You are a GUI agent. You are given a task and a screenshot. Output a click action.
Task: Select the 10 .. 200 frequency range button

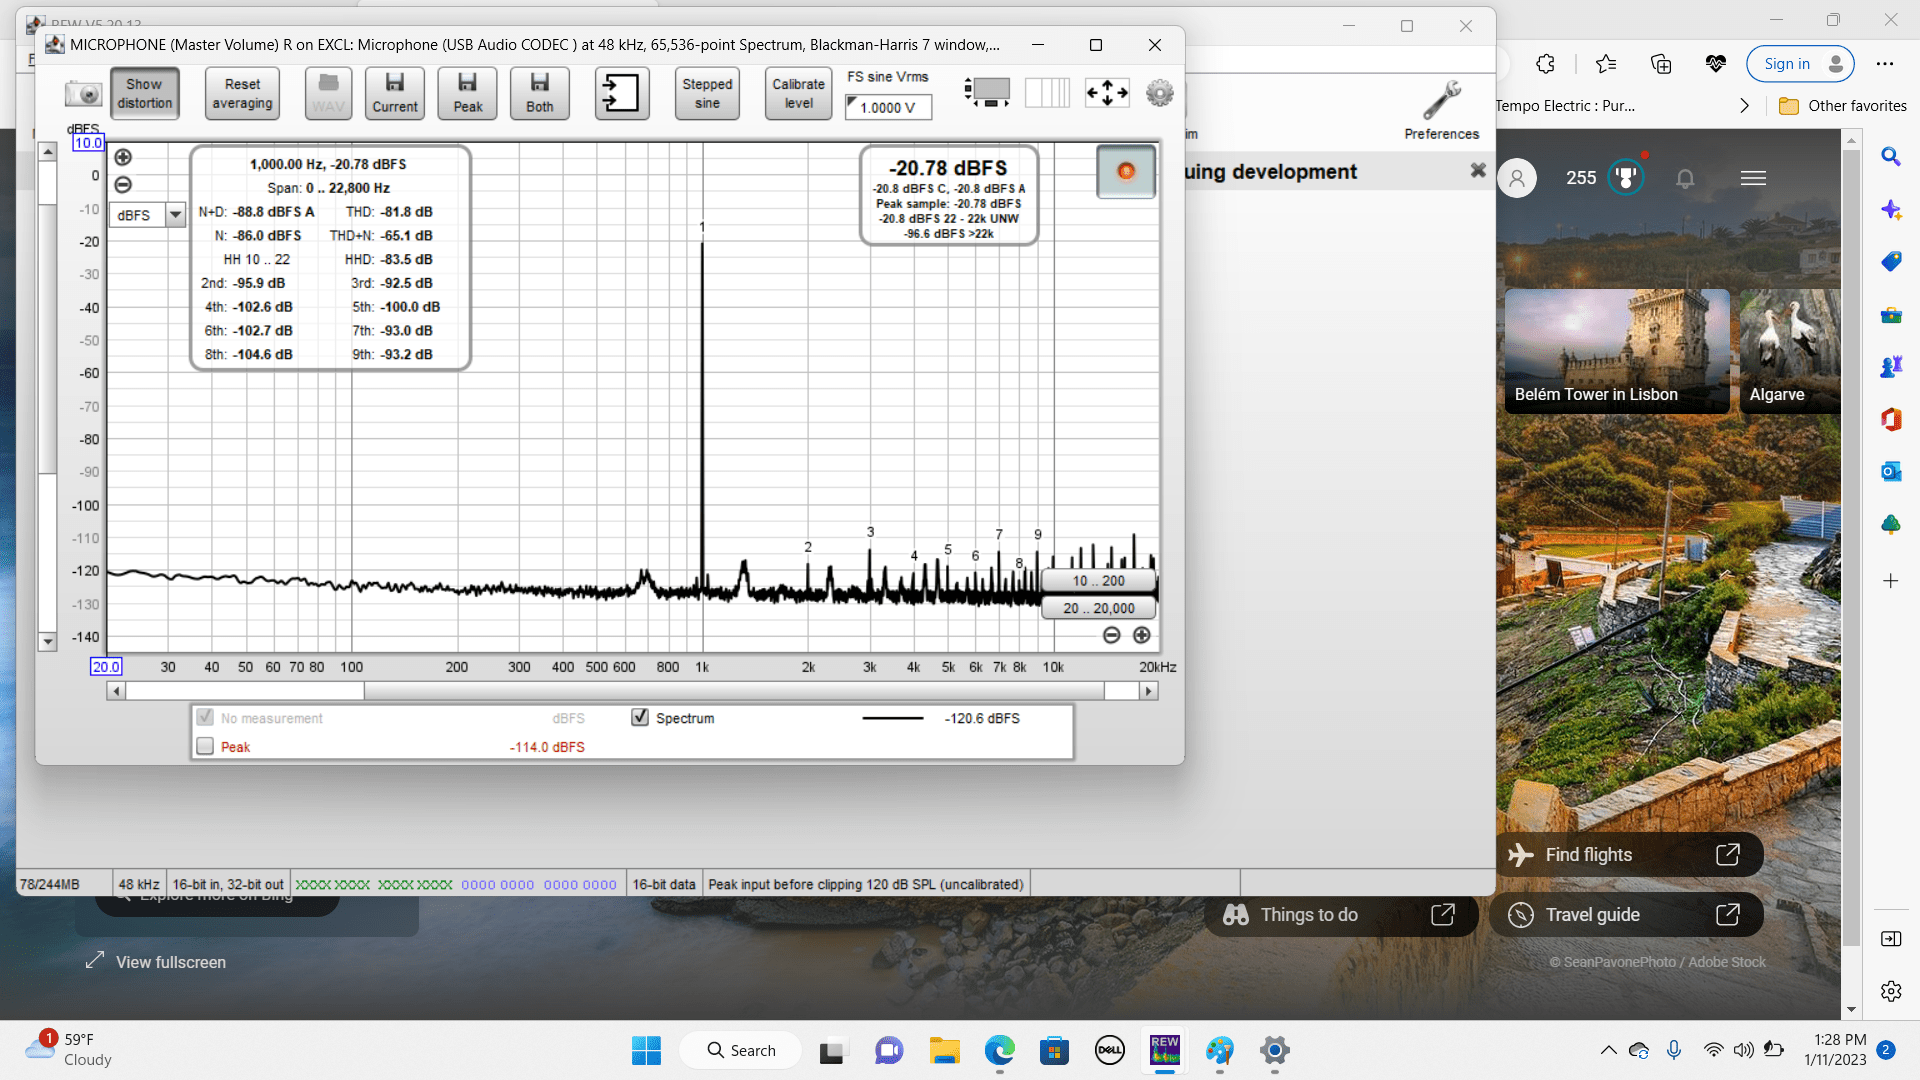tap(1098, 581)
